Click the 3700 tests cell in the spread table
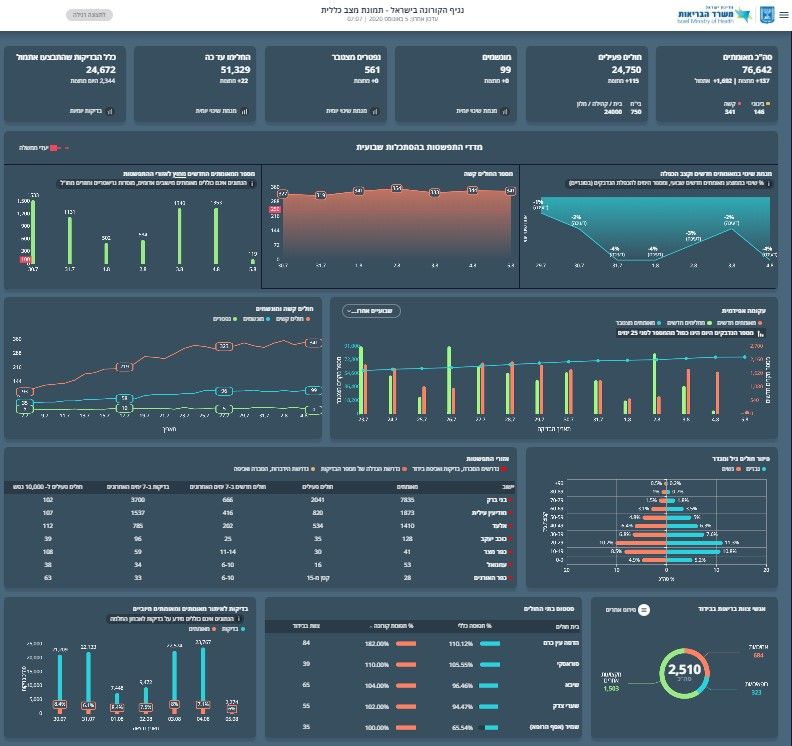792x746 pixels. 137,500
